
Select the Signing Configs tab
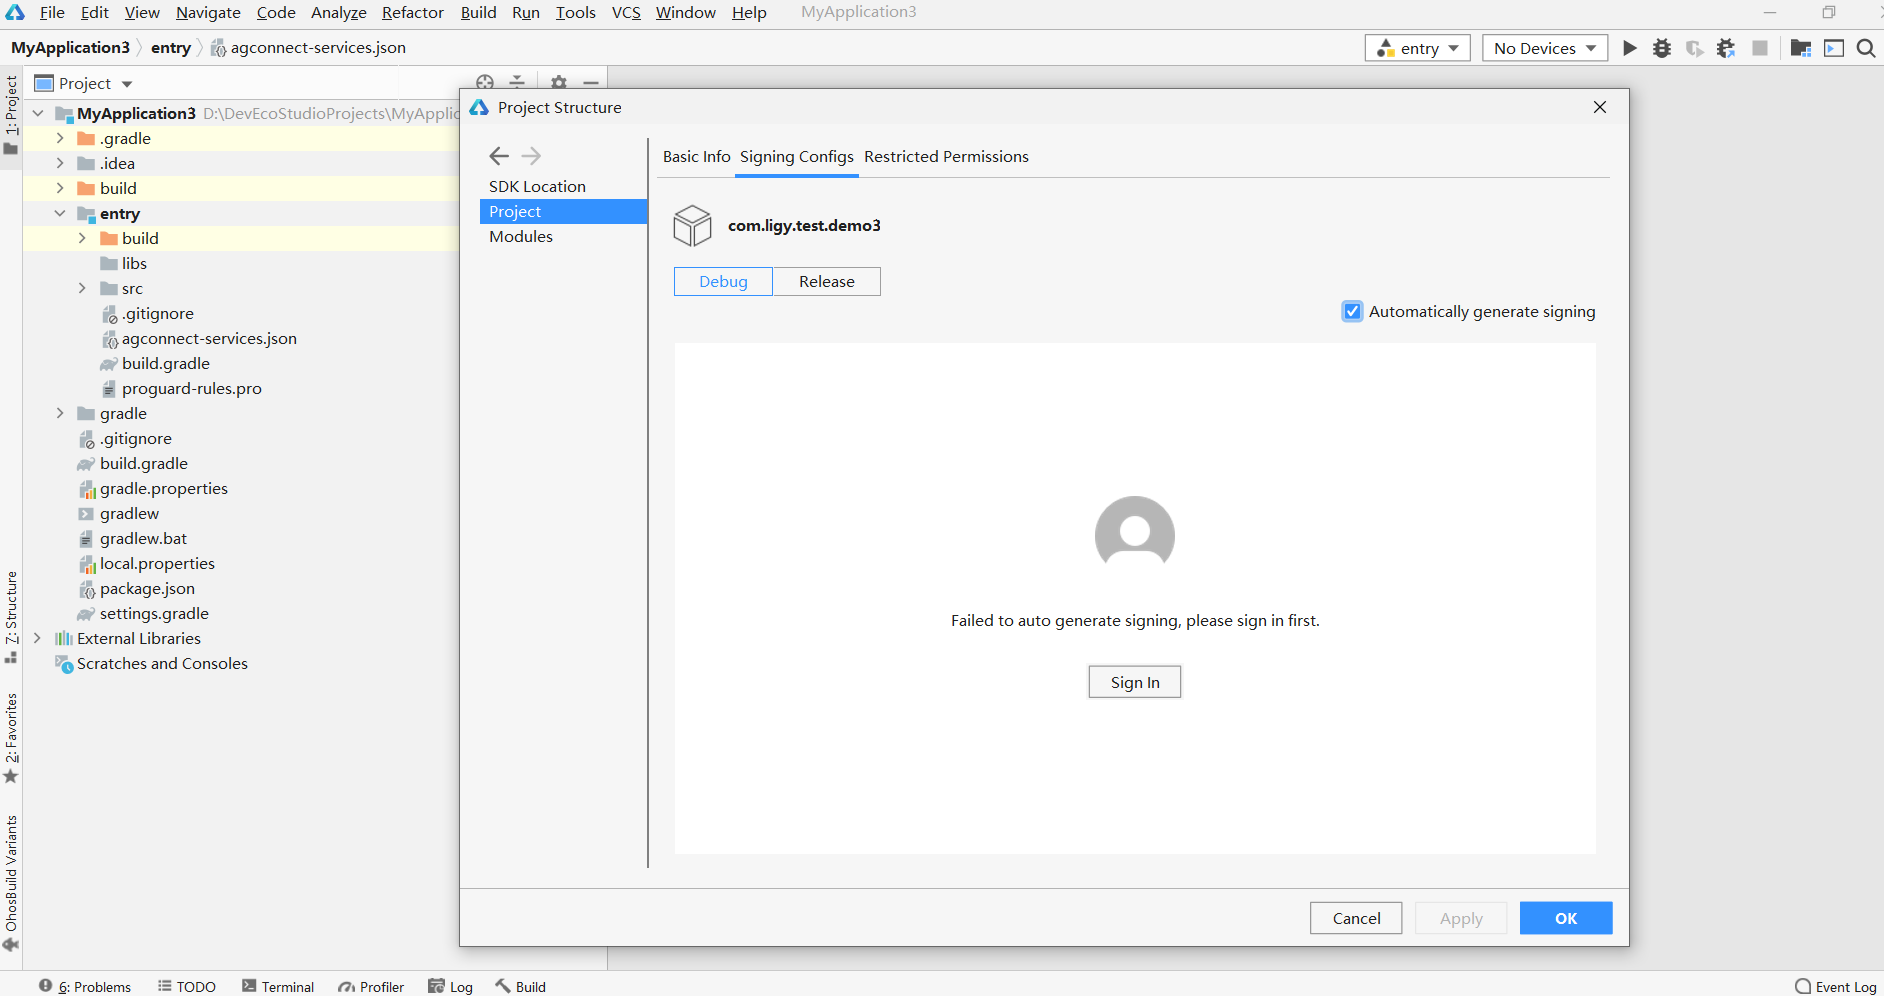797,157
